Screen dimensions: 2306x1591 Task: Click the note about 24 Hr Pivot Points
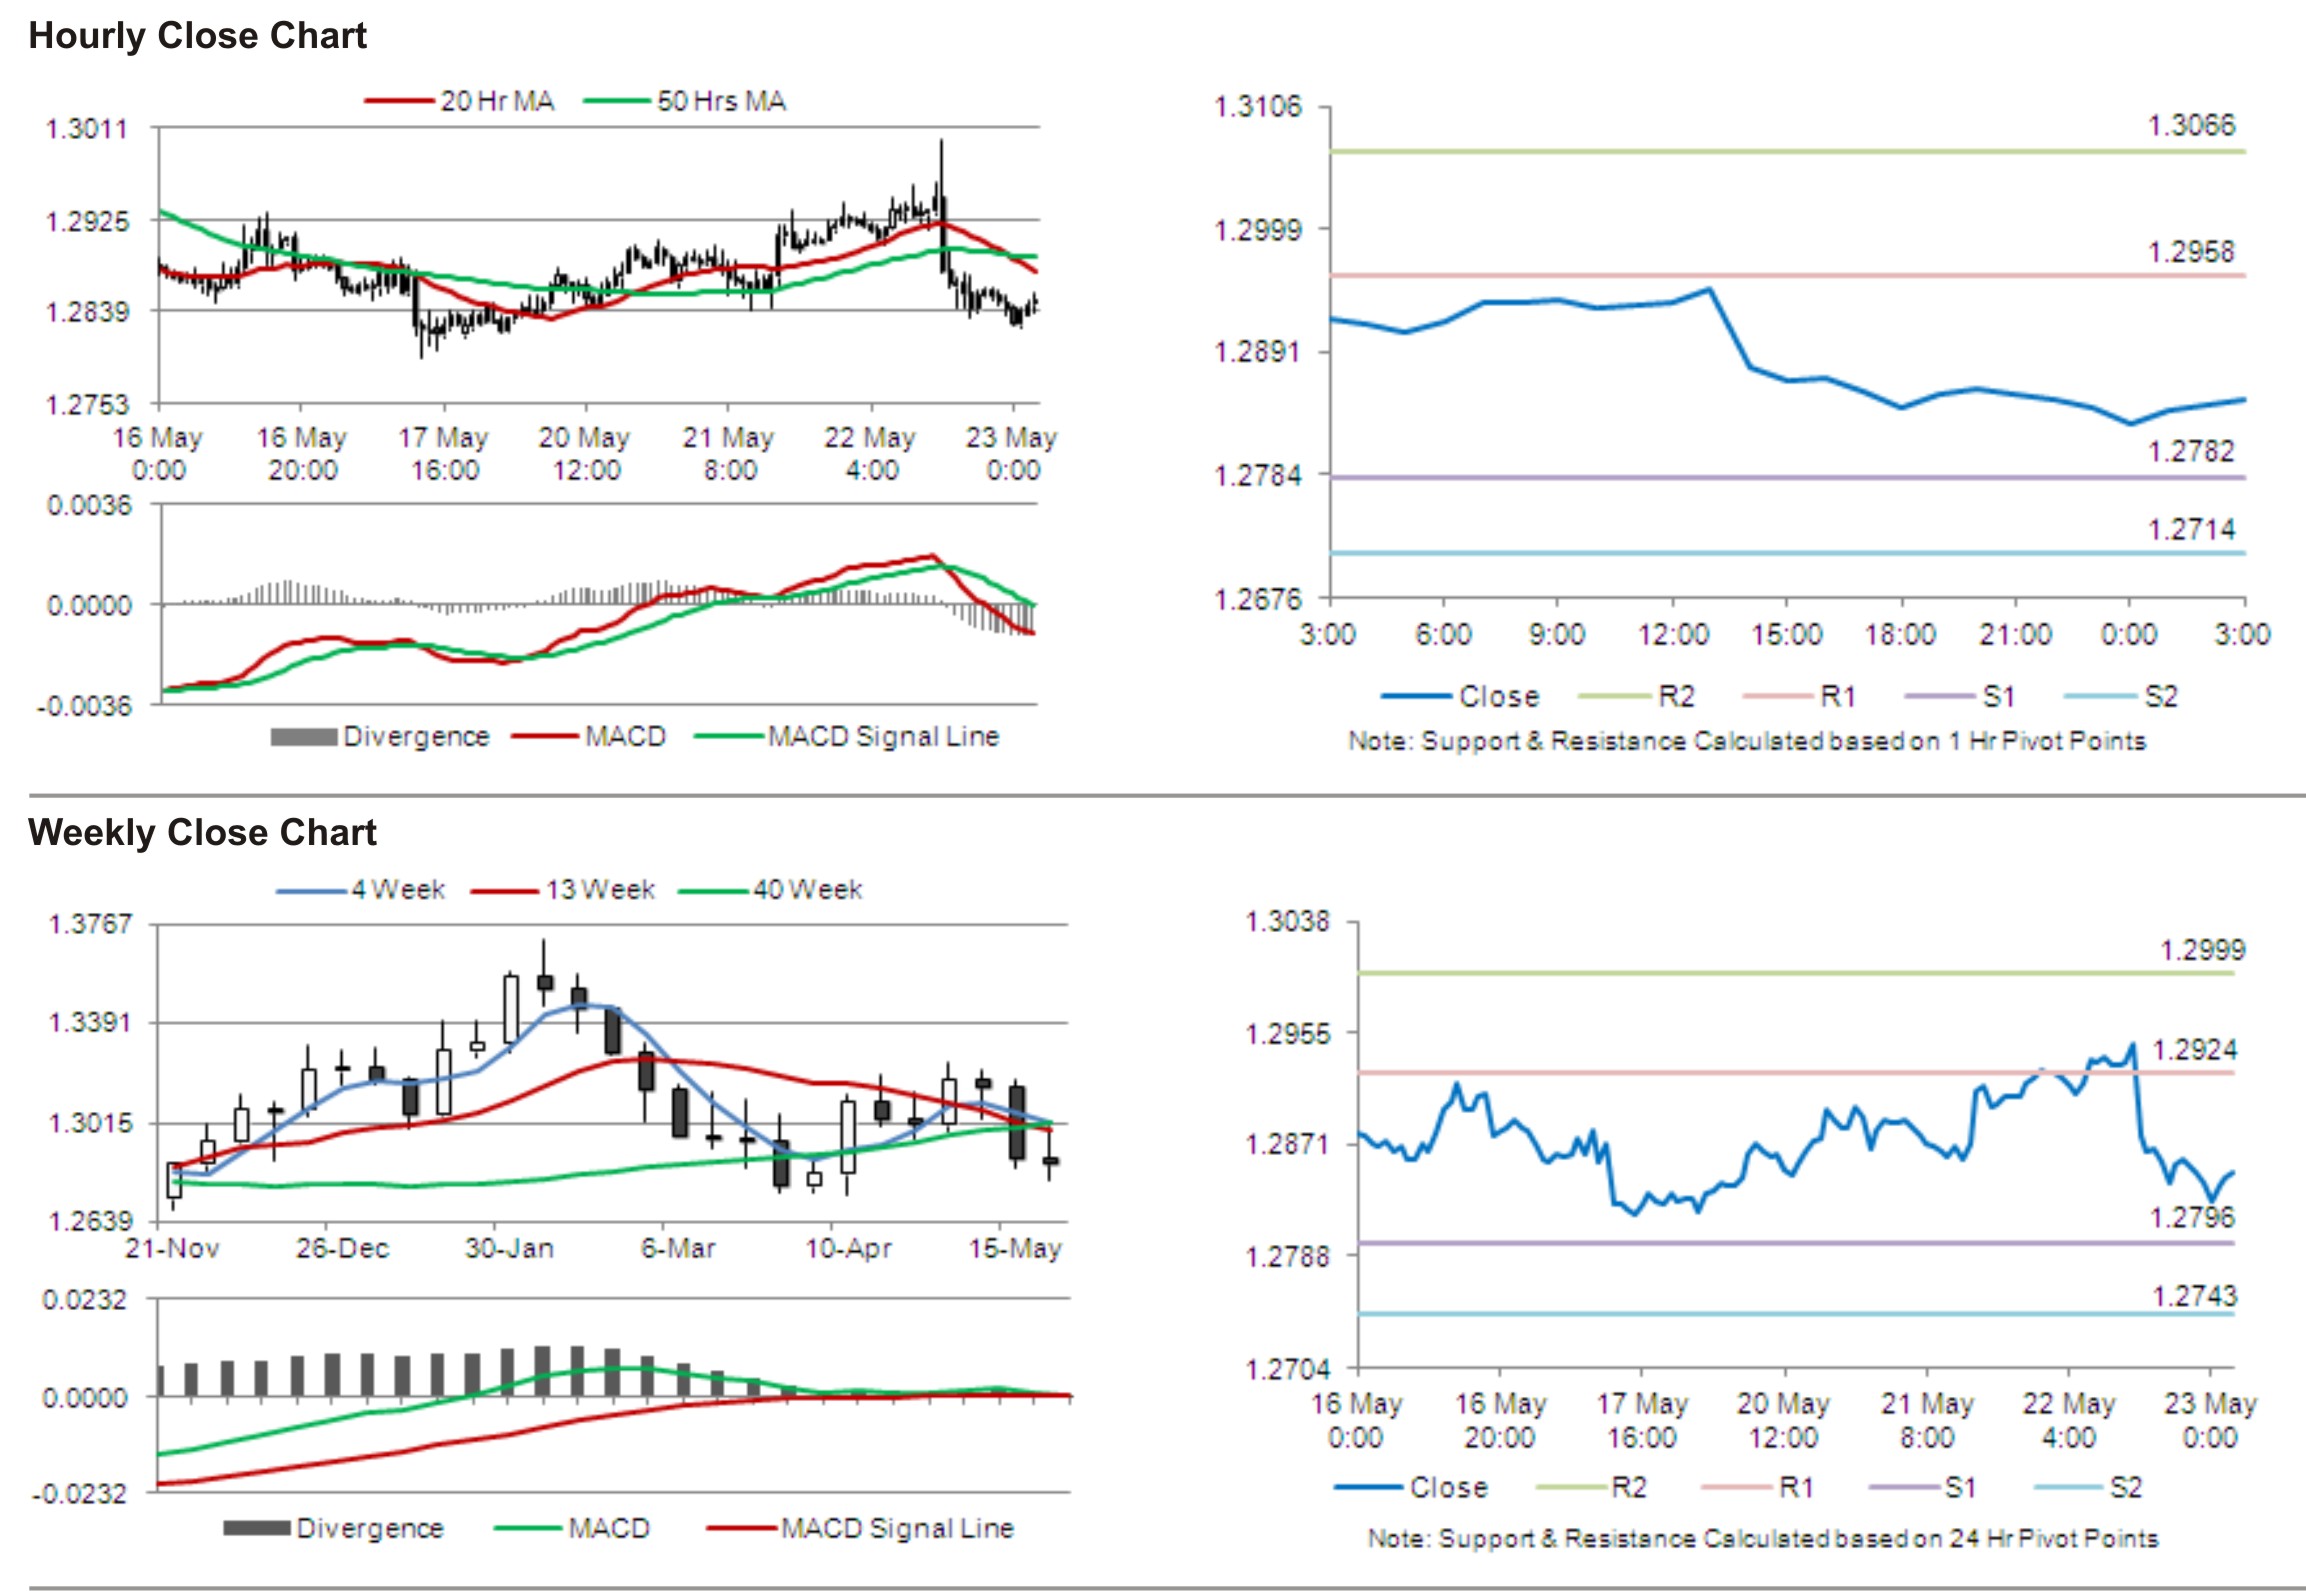[1763, 1538]
